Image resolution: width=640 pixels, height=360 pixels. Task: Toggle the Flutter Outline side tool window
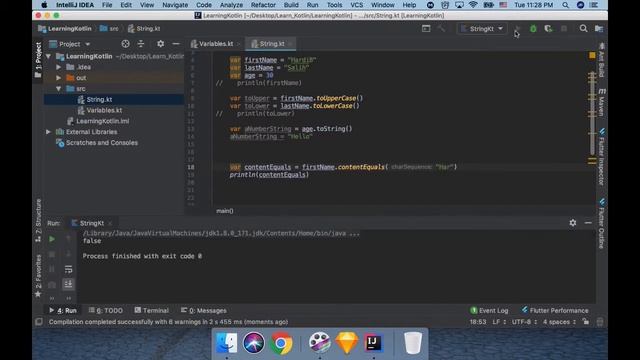(602, 224)
